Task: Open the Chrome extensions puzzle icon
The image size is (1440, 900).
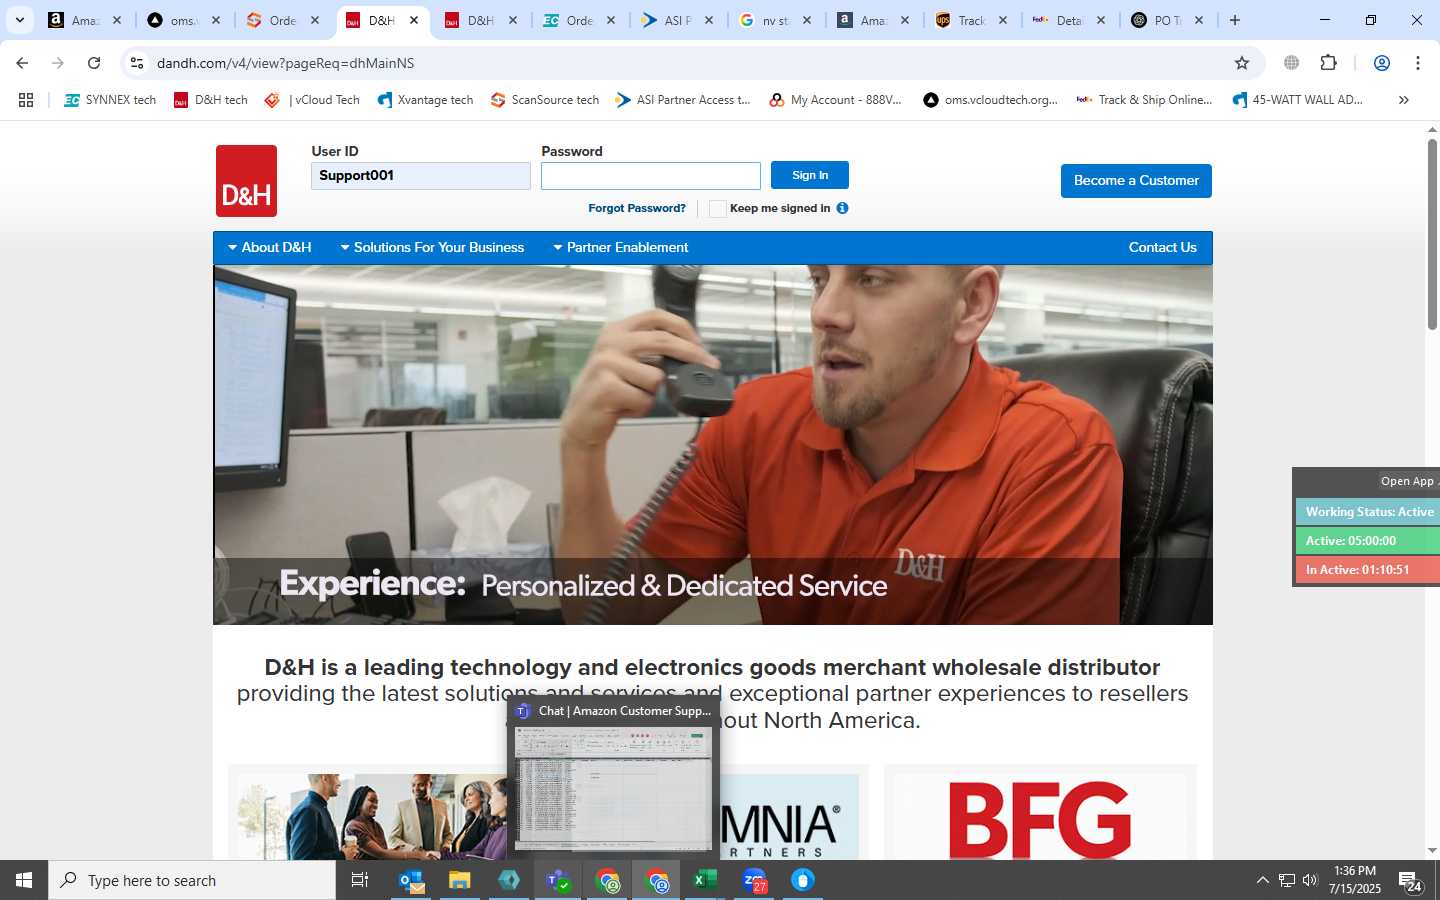Action: [x=1328, y=63]
